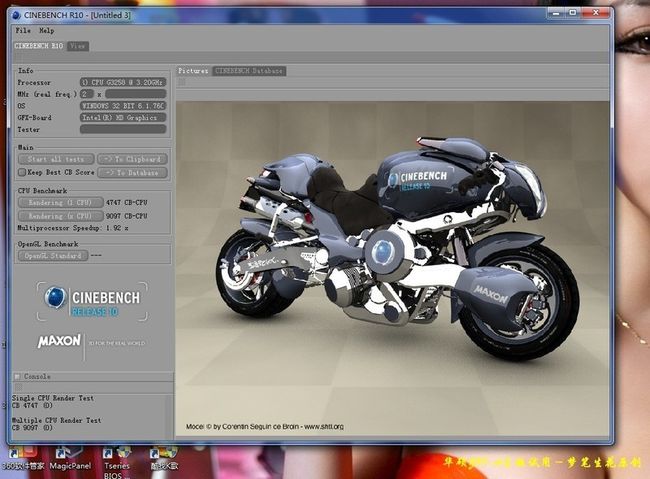Click the CINEBENCH title bar app icon
Image resolution: width=650 pixels, height=479 pixels.
click(x=17, y=15)
